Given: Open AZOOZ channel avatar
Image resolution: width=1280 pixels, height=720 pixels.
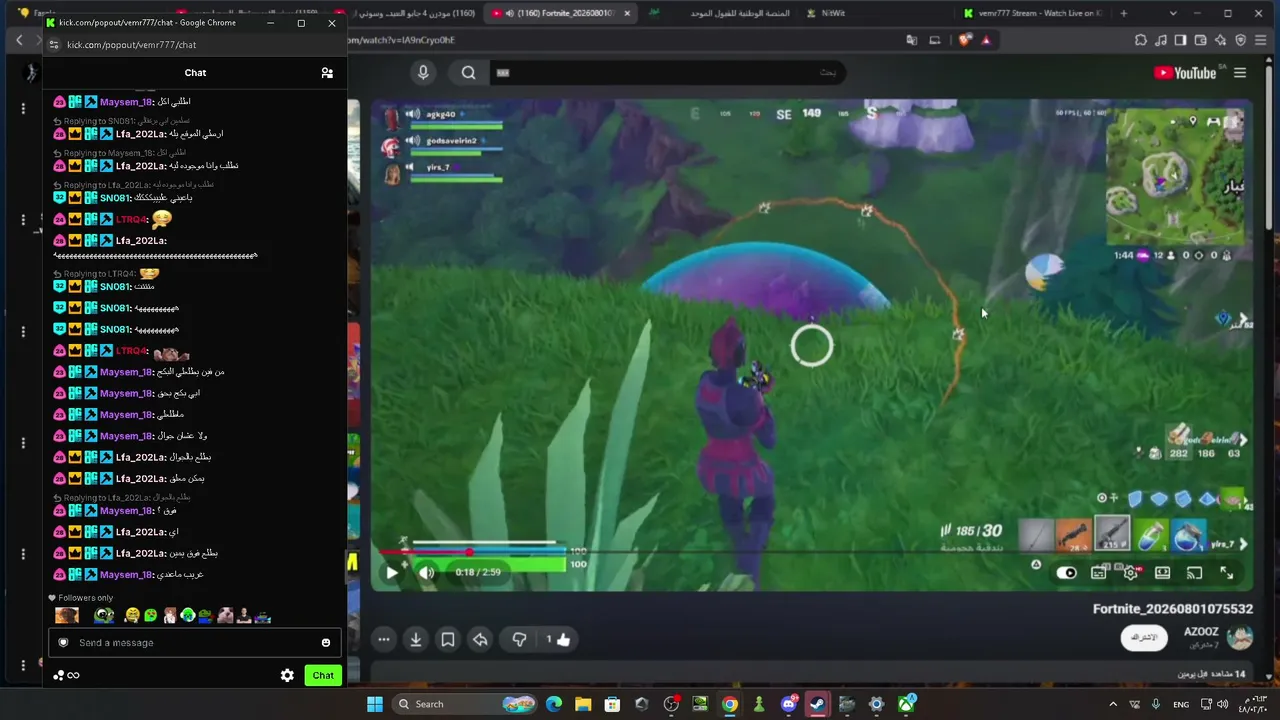Looking at the screenshot, I should [1240, 638].
